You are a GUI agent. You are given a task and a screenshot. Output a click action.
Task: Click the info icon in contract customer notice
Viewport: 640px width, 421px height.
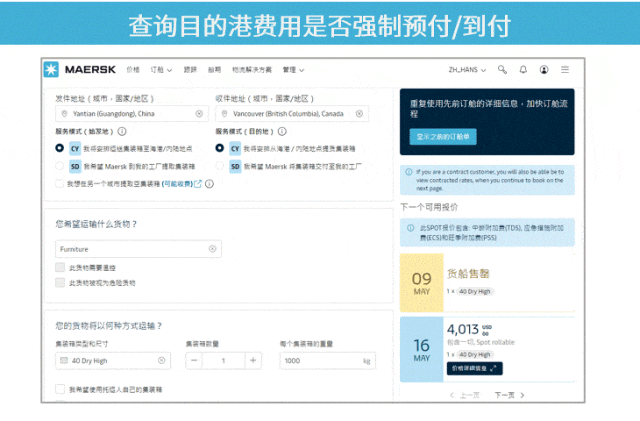pyautogui.click(x=409, y=172)
